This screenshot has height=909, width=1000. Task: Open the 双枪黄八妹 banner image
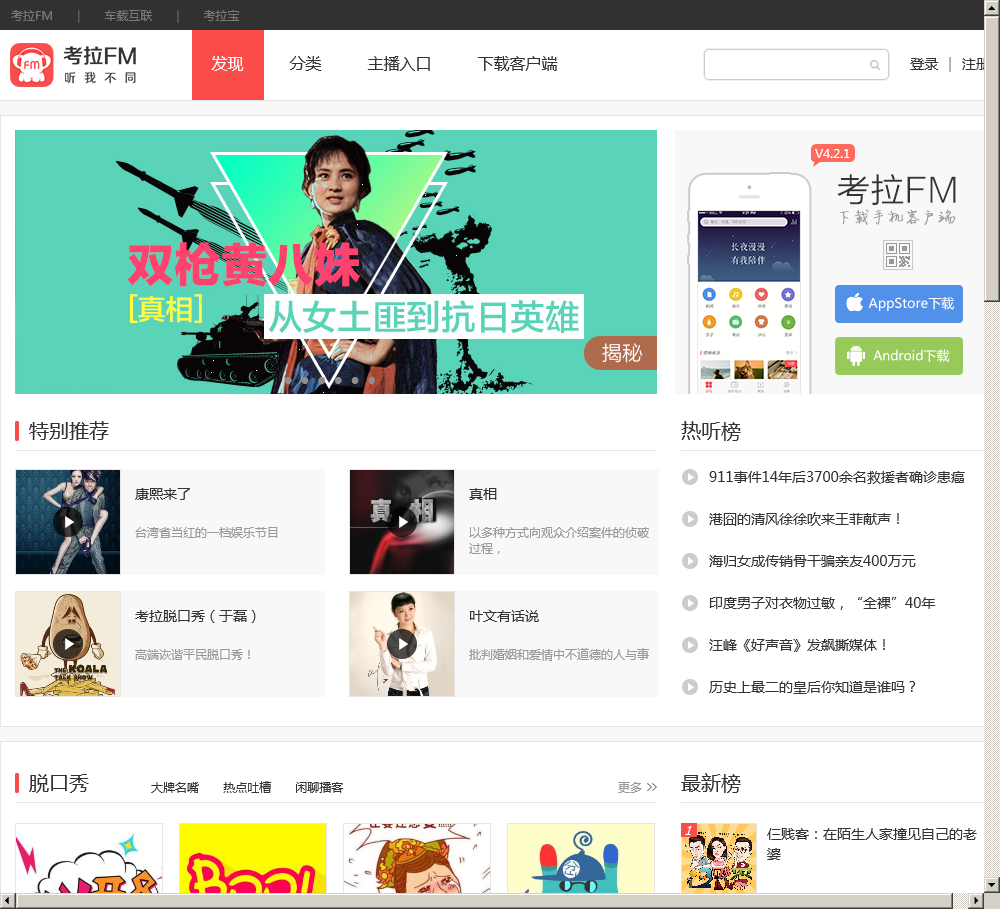pyautogui.click(x=335, y=262)
